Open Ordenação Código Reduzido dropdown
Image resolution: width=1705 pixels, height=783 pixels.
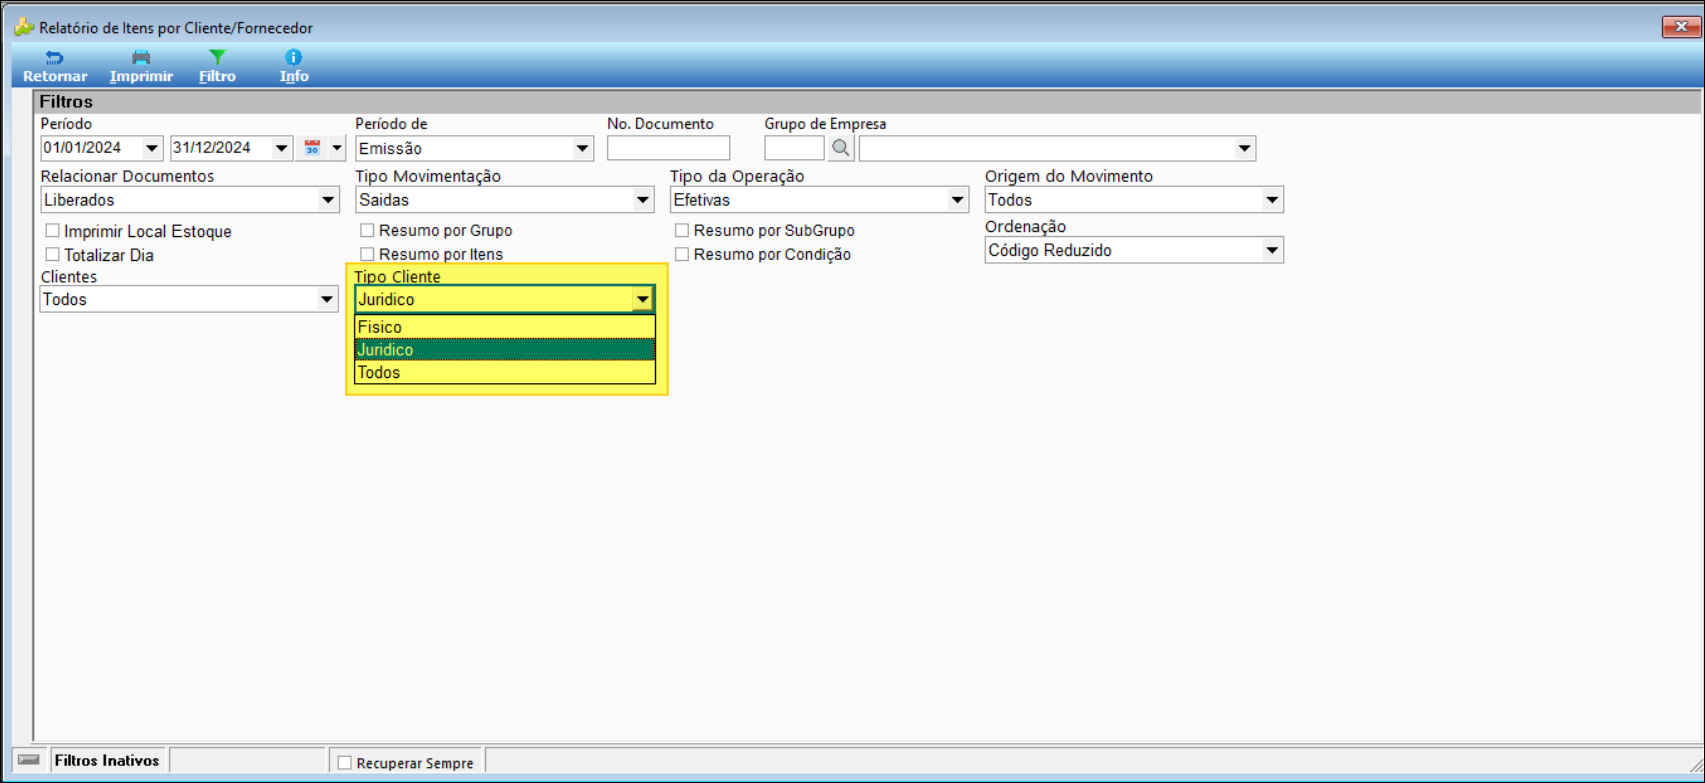1272,250
